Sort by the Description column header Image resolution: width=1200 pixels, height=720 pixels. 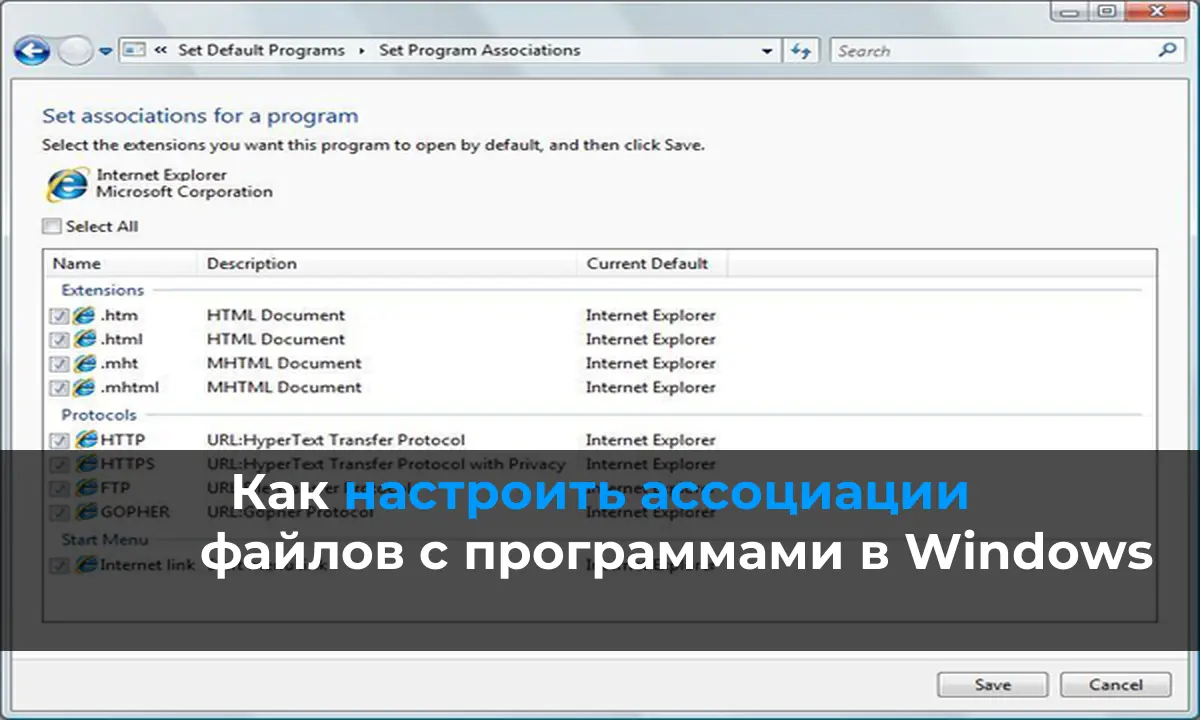pos(386,264)
